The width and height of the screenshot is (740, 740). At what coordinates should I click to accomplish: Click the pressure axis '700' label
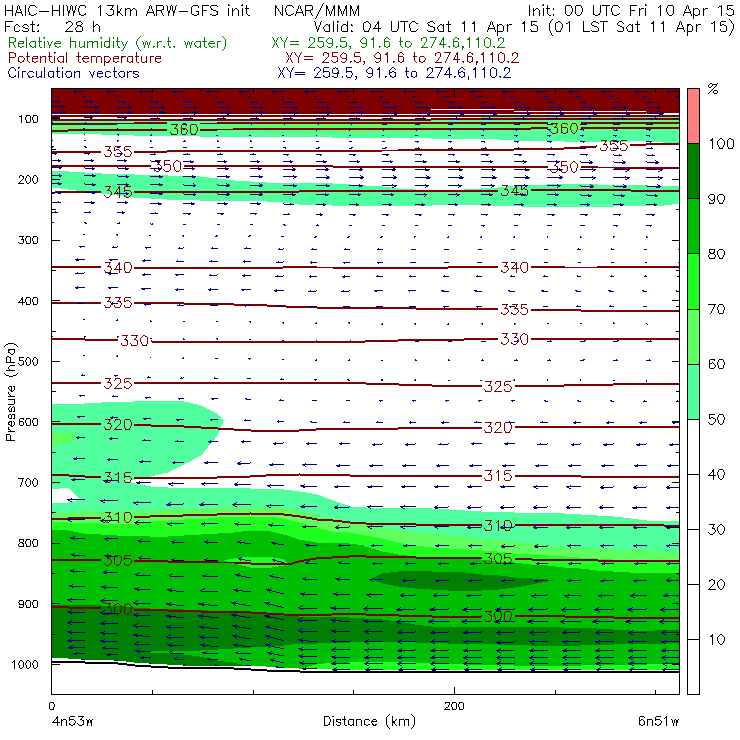(x=28, y=483)
